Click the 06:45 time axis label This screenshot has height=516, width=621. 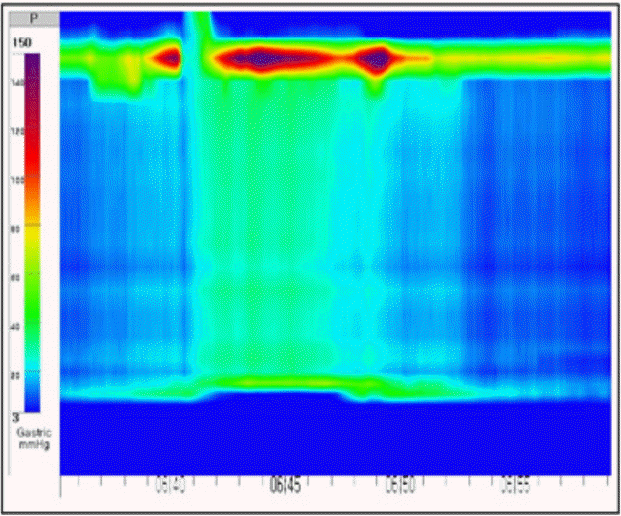(x=285, y=486)
